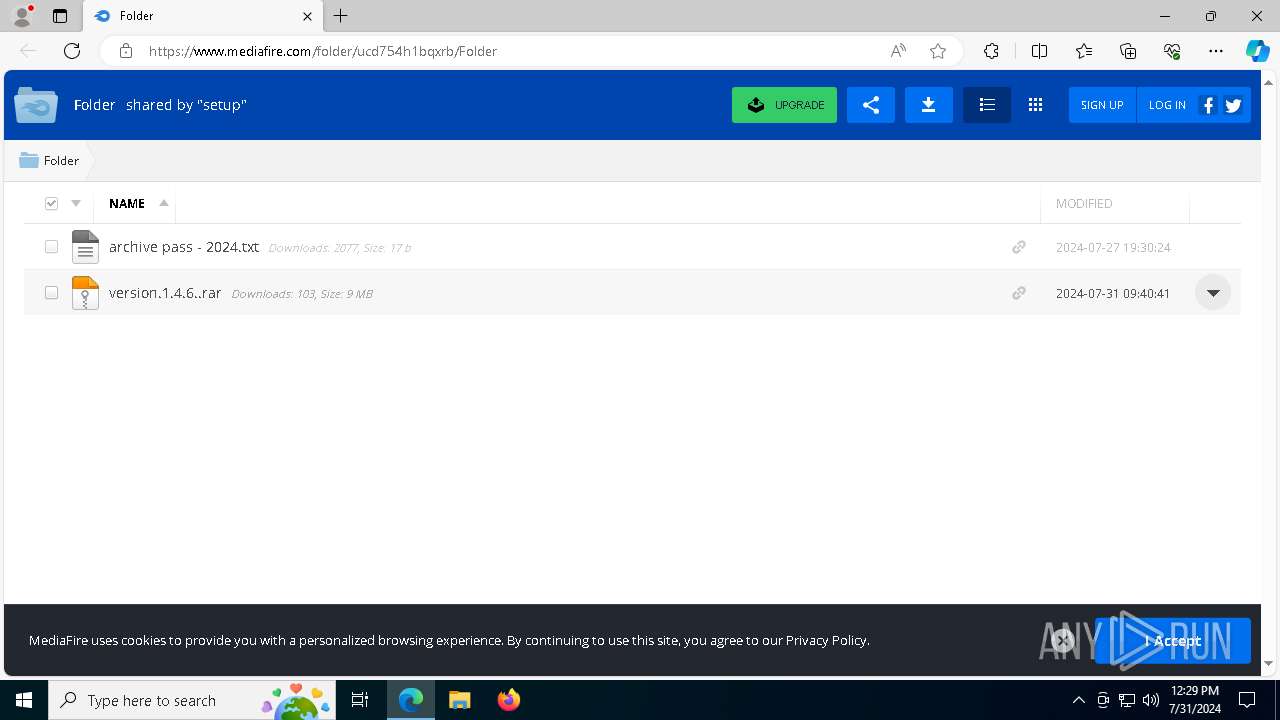
Task: Open Collections icon in Edge toolbar
Action: (x=1128, y=51)
